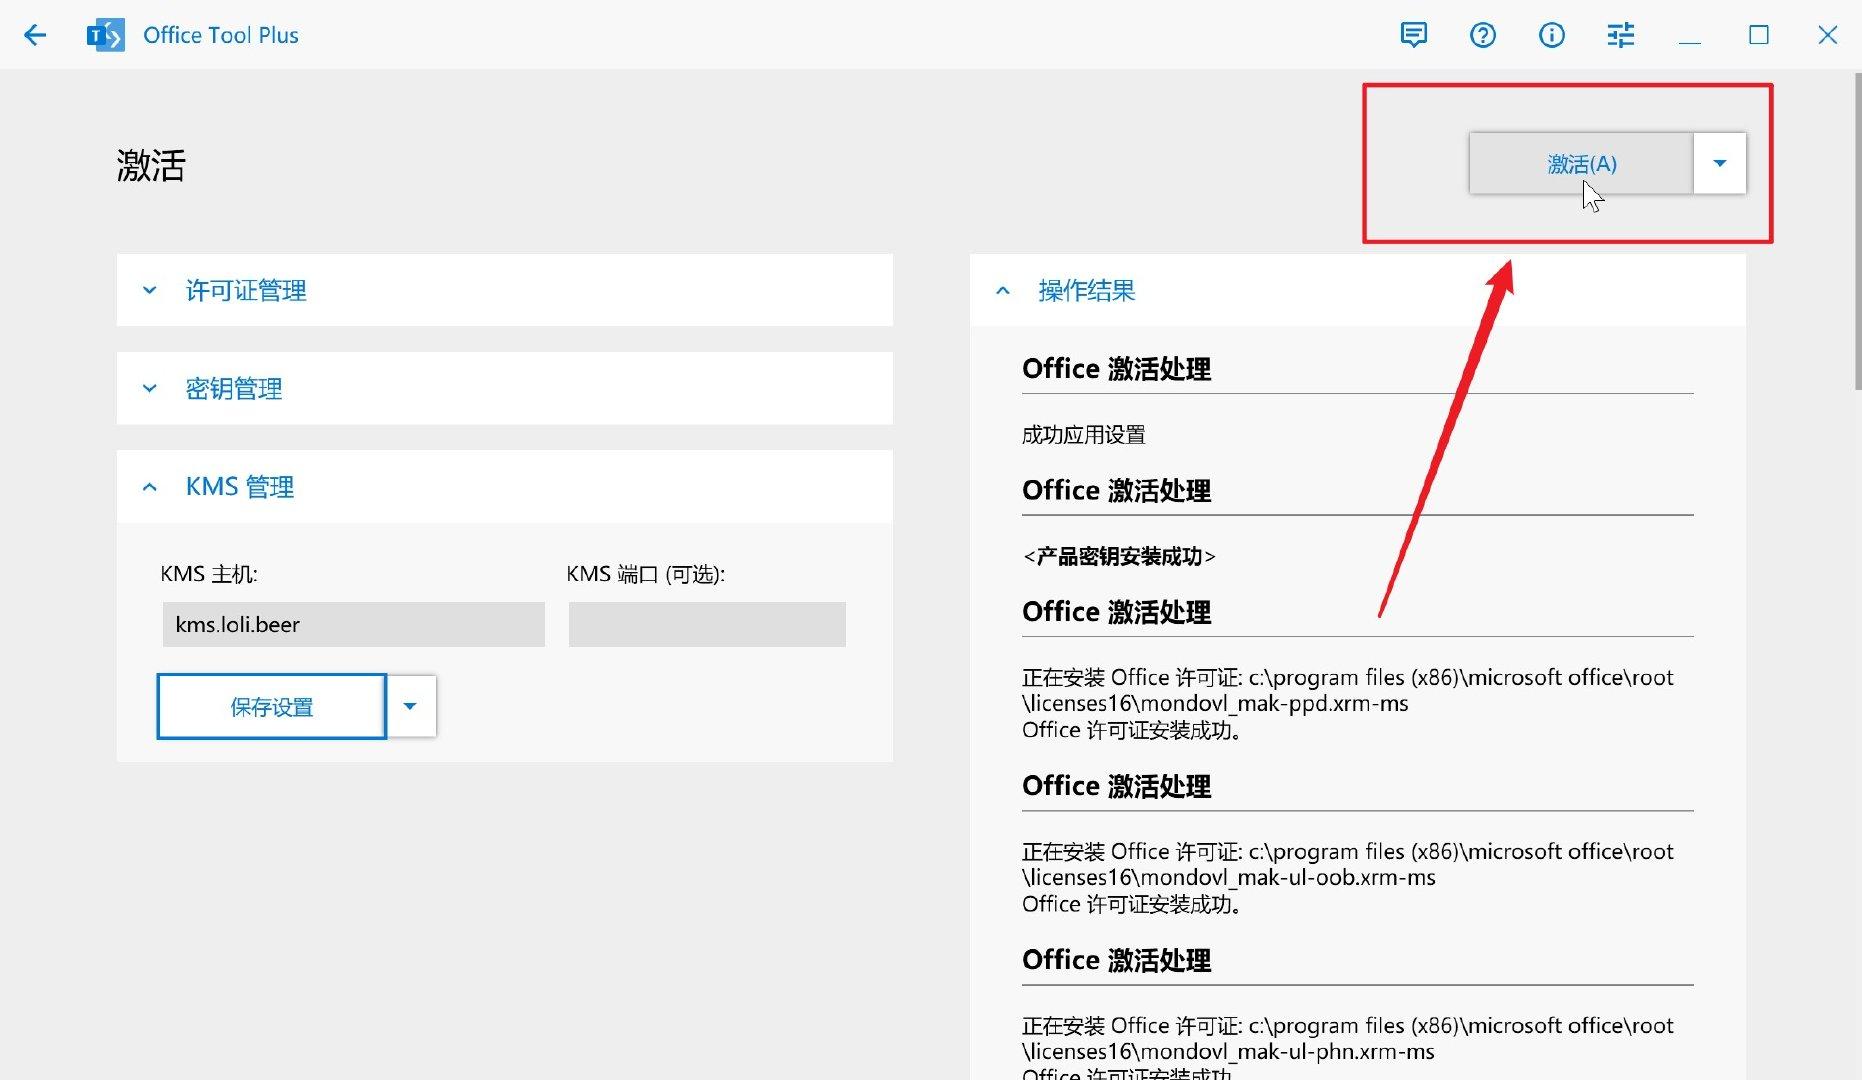Click the KMS 主机: label
Viewport: 1862px width, 1080px height.
[209, 574]
